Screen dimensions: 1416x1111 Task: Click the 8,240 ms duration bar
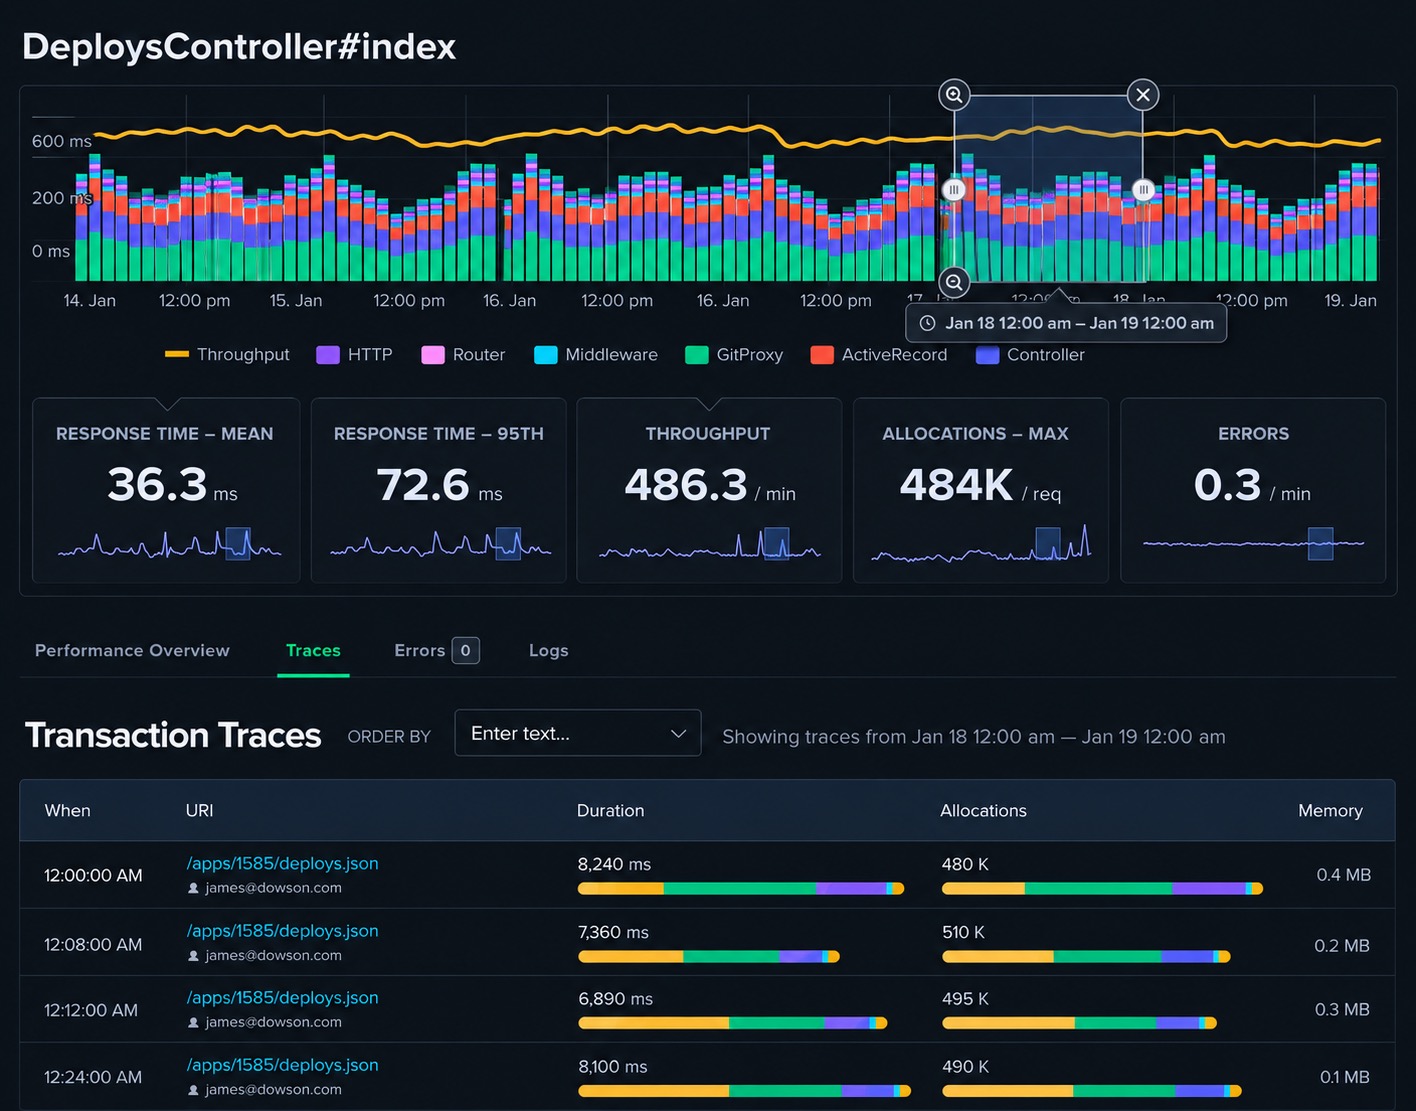741,888
